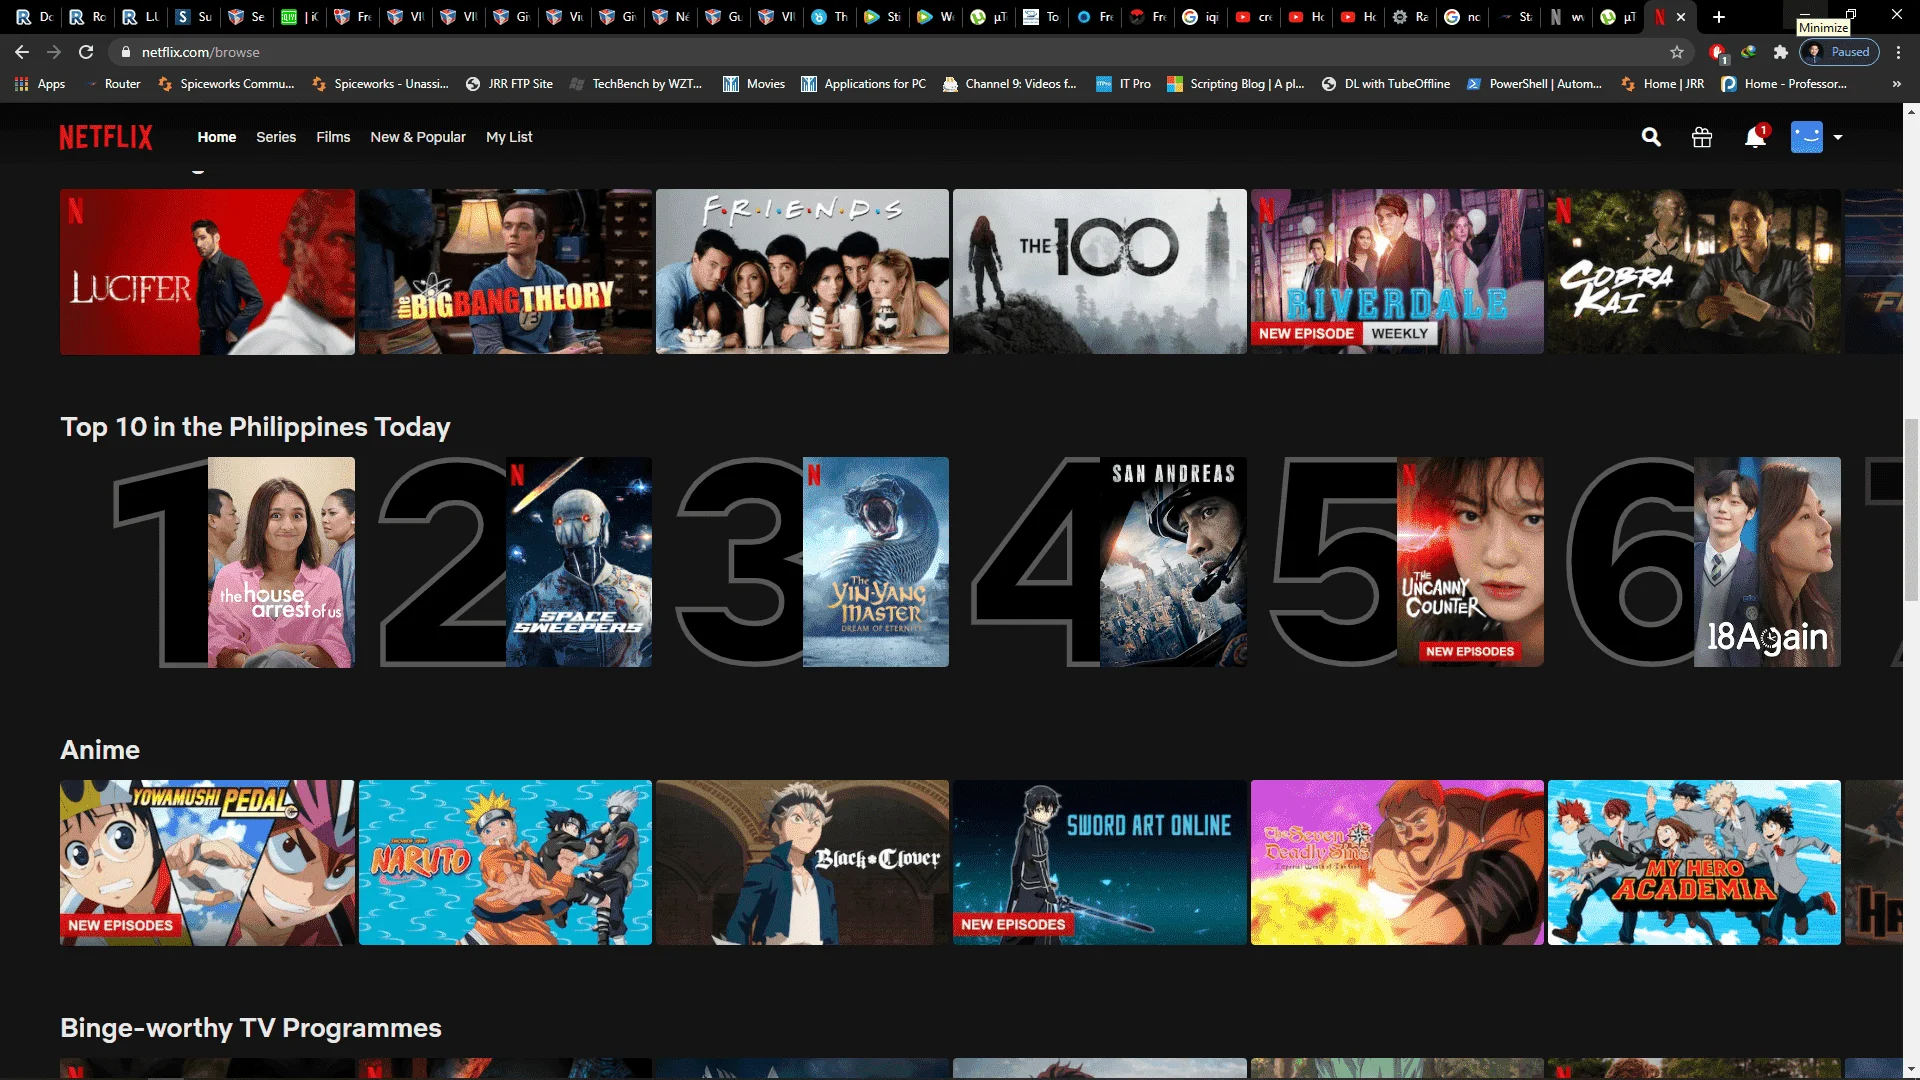Open the Spiceworks Community bookmark
The image size is (1920, 1080).
click(226, 84)
